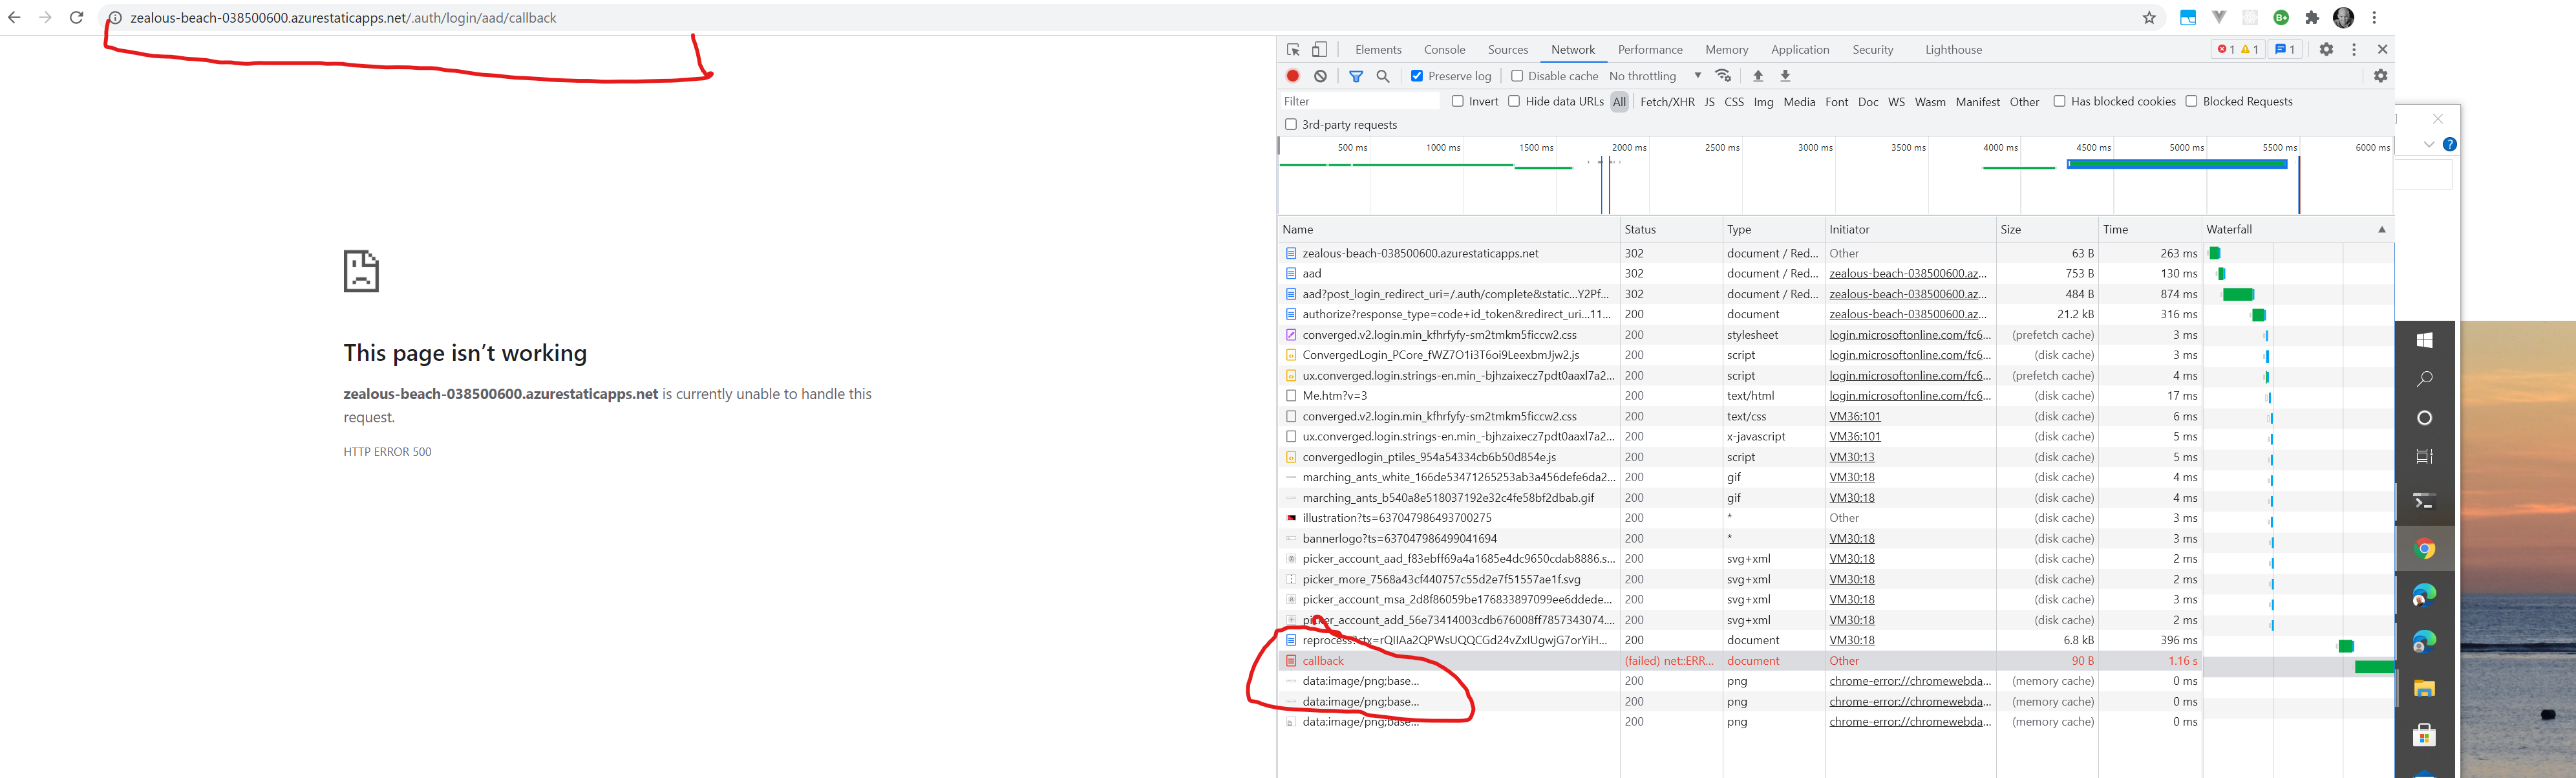Toggle the device toolbar icon
This screenshot has height=778, width=2576.
[x=1320, y=49]
